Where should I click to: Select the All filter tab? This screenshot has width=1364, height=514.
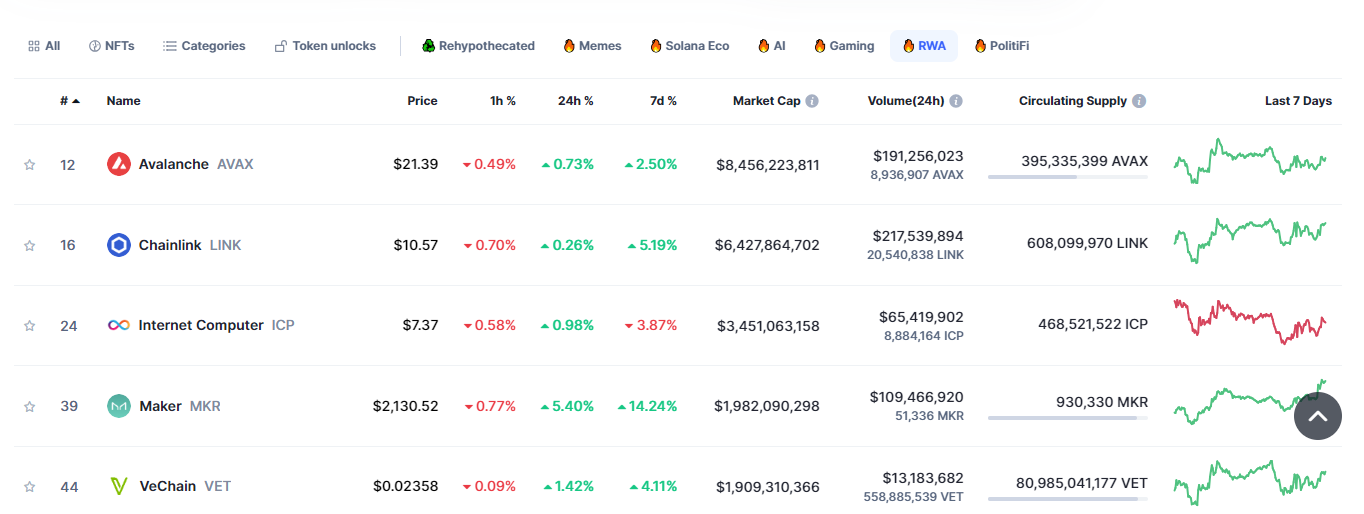(44, 46)
